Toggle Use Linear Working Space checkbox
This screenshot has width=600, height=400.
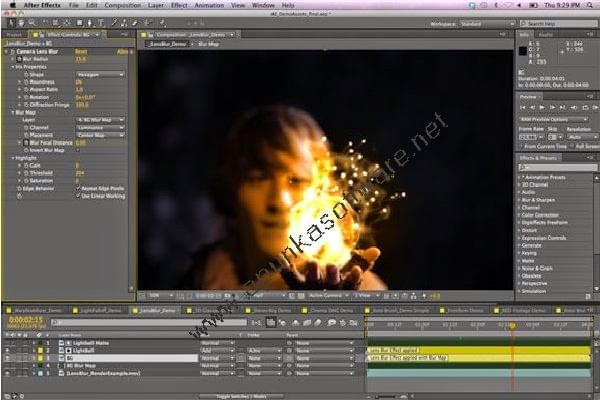tap(78, 196)
